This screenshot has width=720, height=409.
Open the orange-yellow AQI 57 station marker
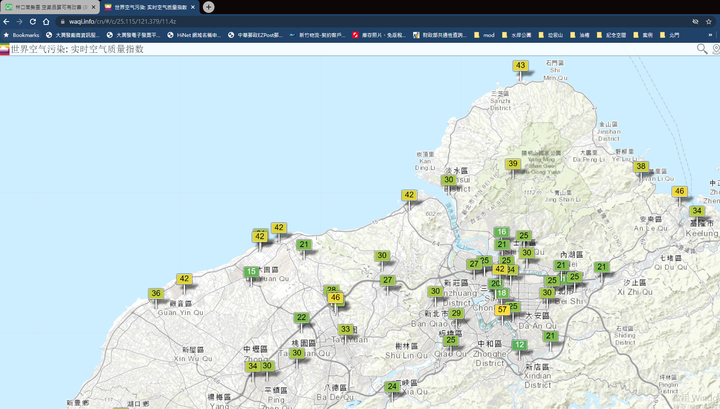click(502, 310)
